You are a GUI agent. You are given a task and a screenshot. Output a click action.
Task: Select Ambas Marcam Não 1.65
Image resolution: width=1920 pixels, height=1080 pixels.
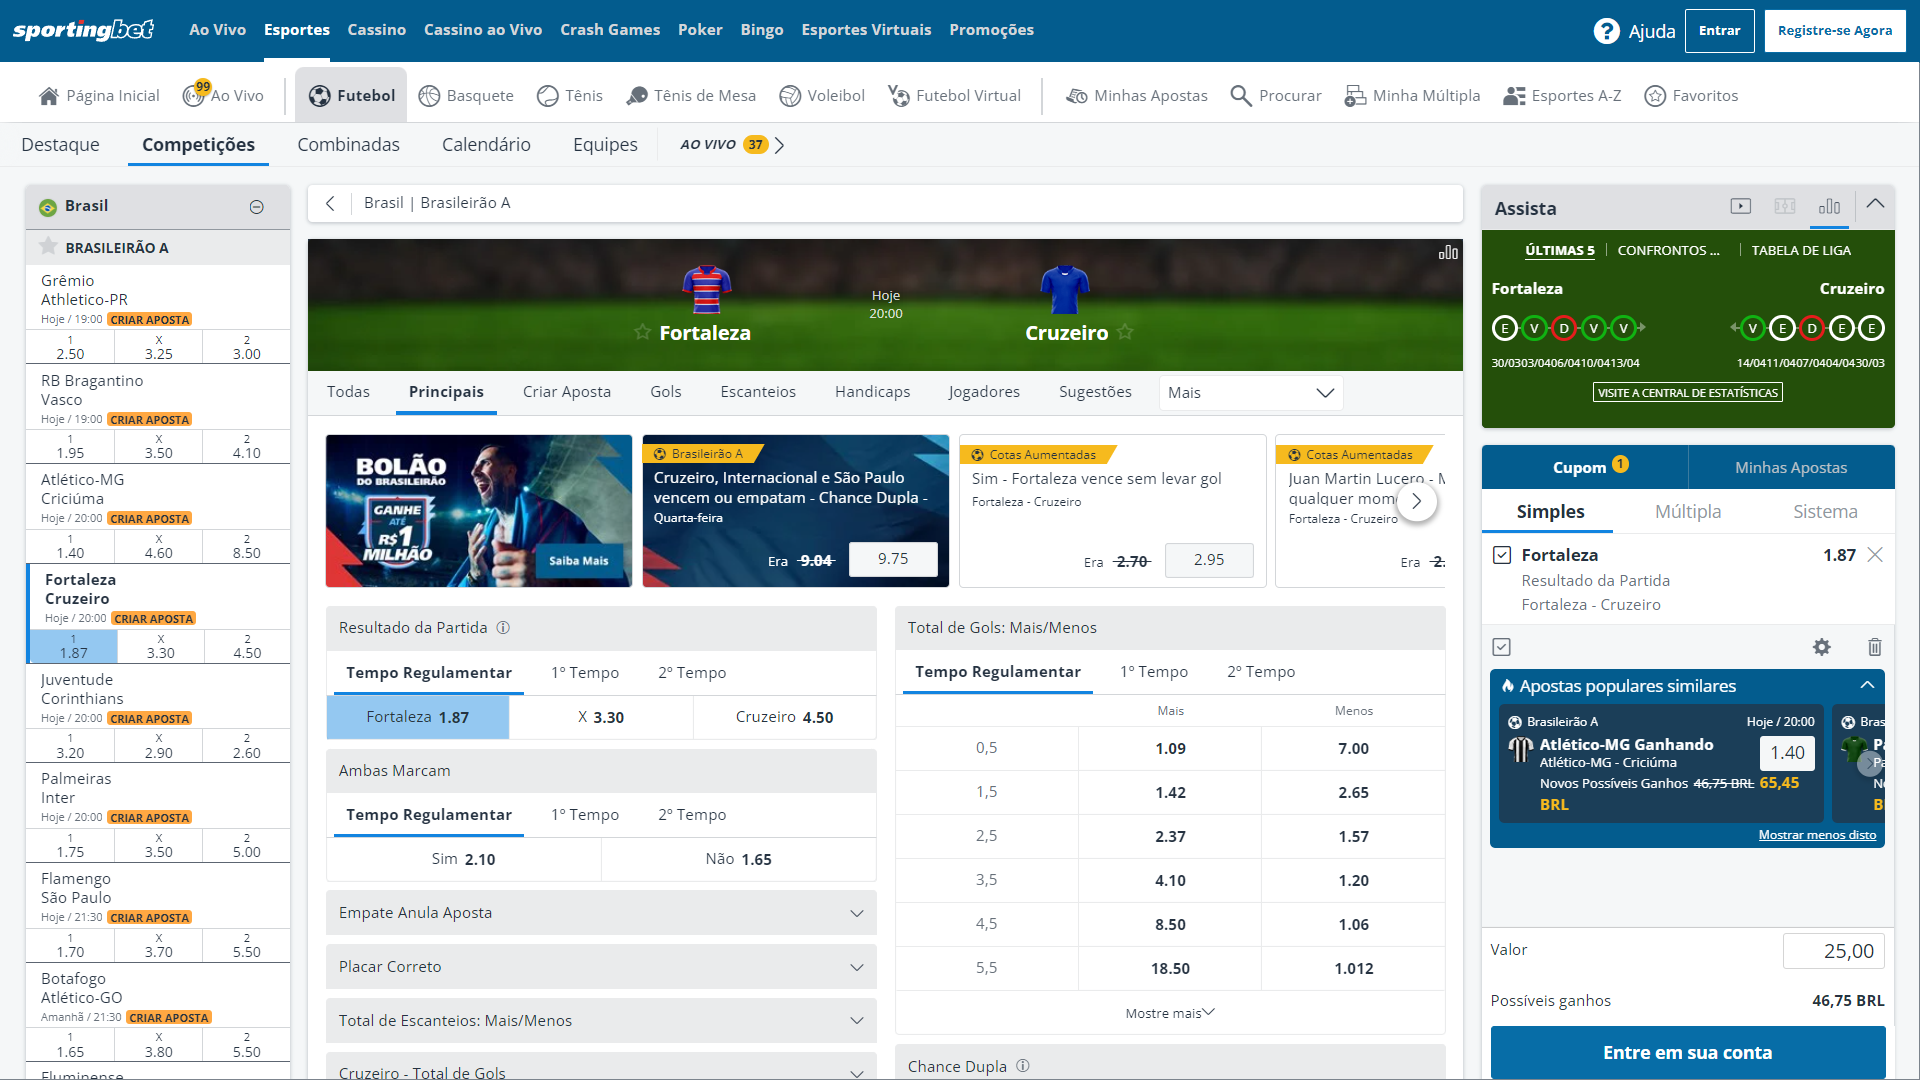click(x=739, y=859)
